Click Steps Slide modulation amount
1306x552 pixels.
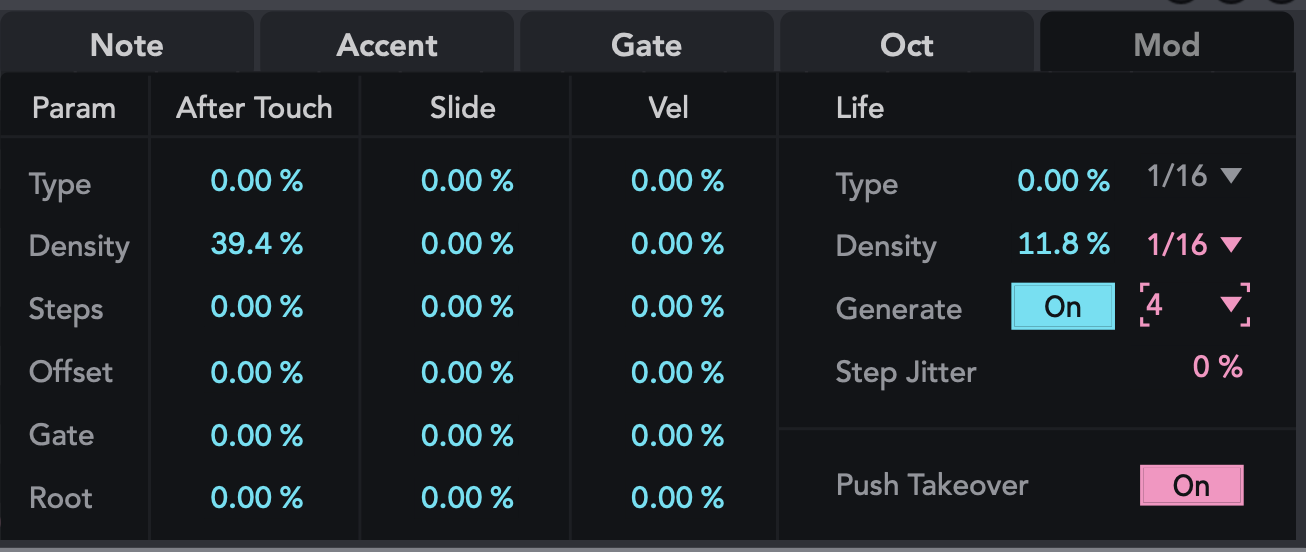pos(467,308)
